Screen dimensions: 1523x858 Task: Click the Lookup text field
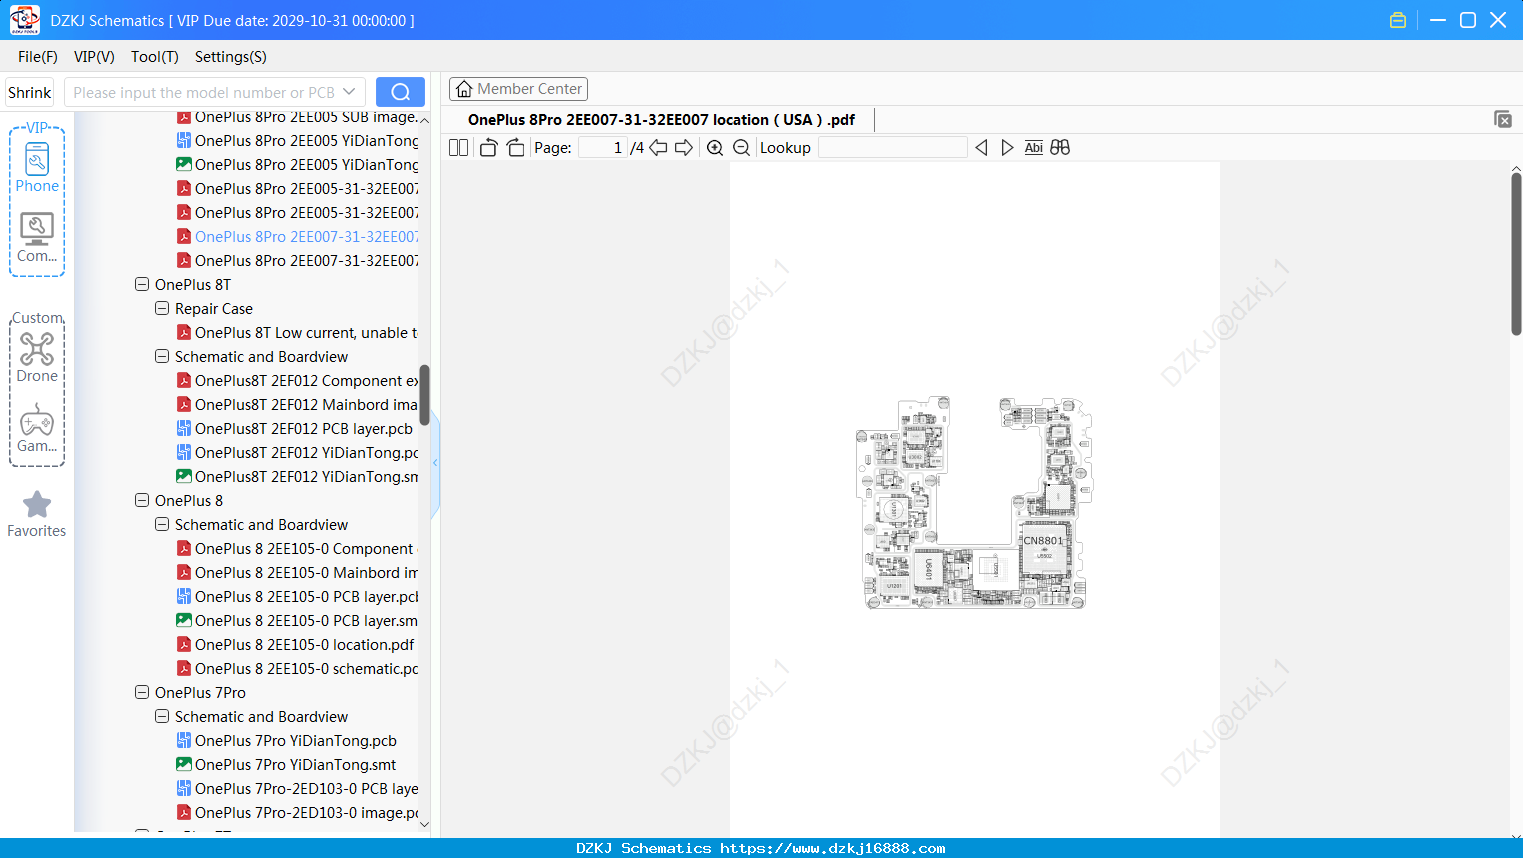[892, 148]
